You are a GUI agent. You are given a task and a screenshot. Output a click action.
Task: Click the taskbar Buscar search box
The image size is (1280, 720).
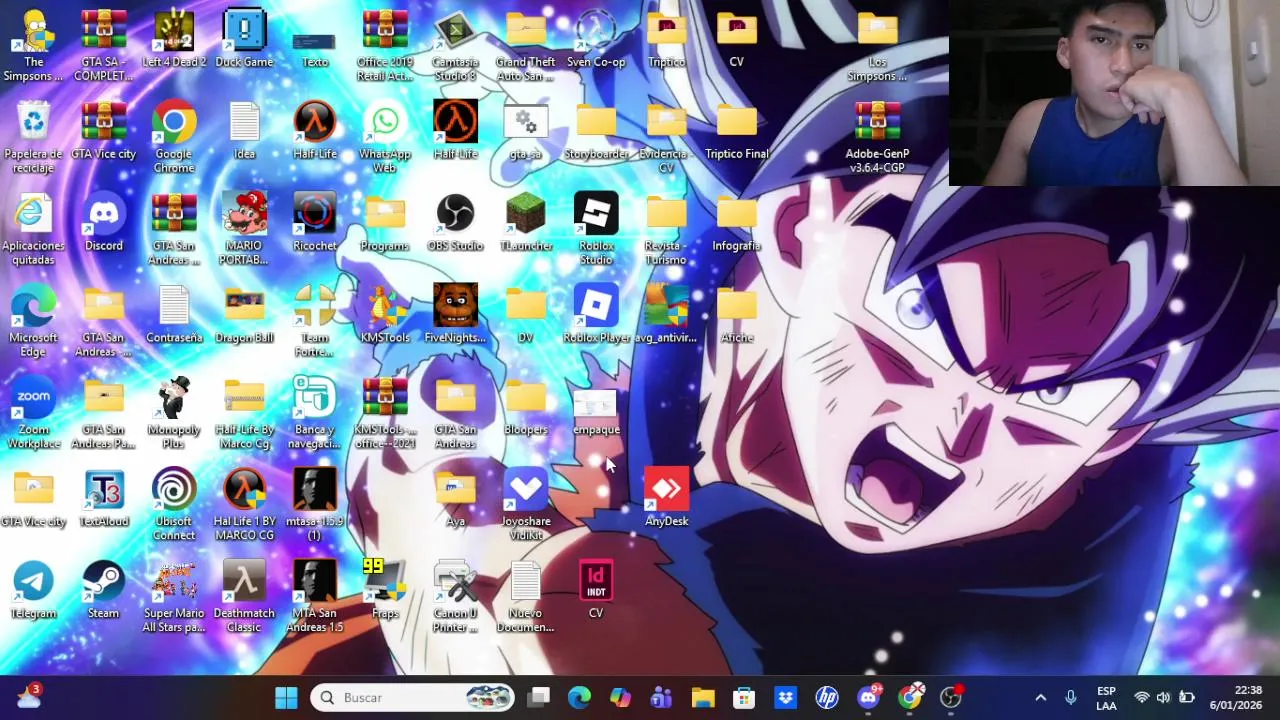coord(413,697)
